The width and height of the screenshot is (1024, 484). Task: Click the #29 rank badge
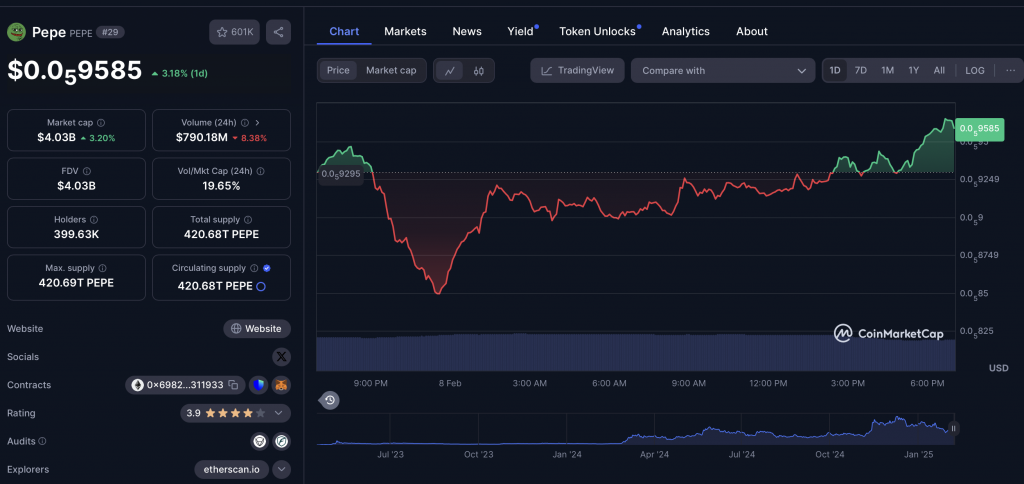110,32
